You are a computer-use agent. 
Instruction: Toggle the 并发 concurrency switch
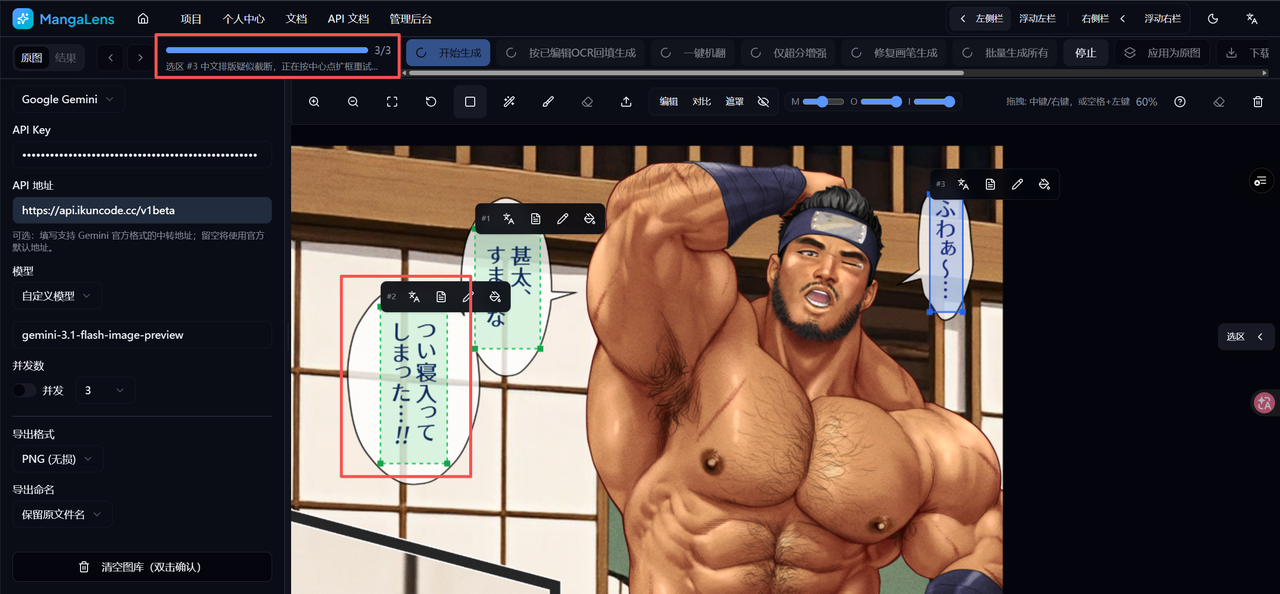point(25,390)
